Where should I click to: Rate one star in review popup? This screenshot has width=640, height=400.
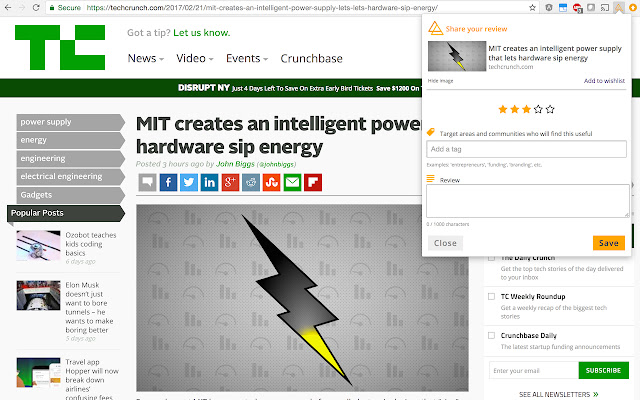pyautogui.click(x=503, y=109)
